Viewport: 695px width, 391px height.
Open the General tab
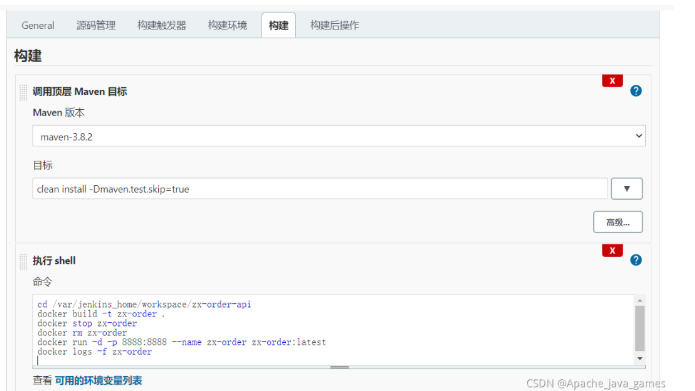tap(38, 25)
